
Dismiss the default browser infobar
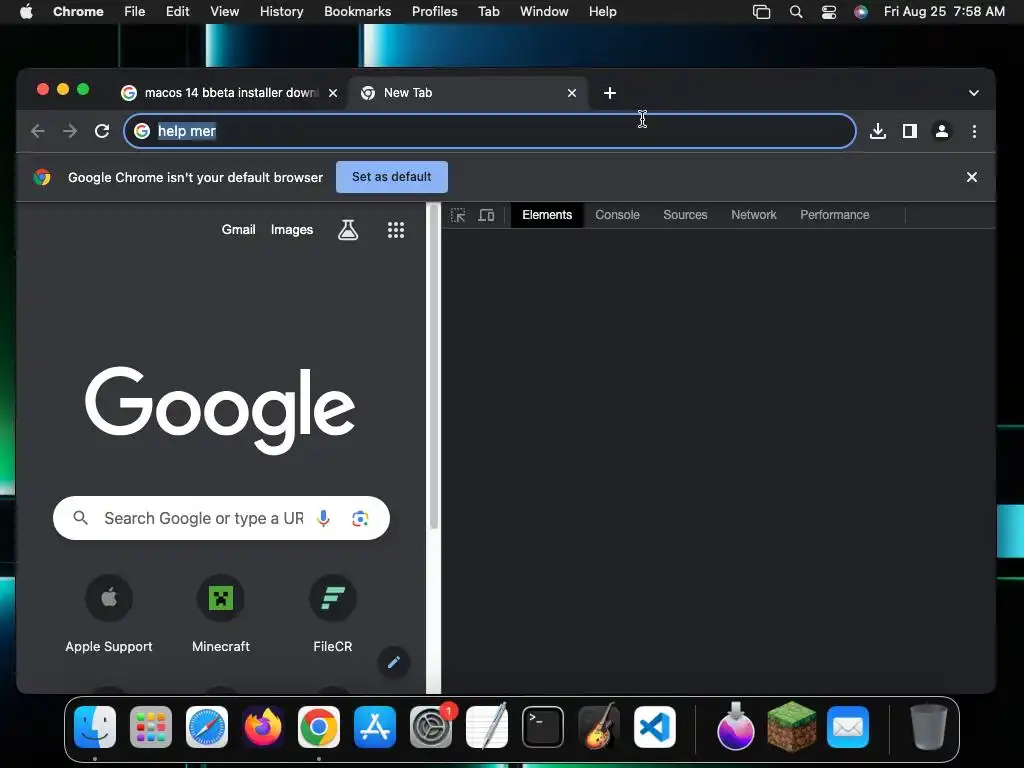point(972,177)
